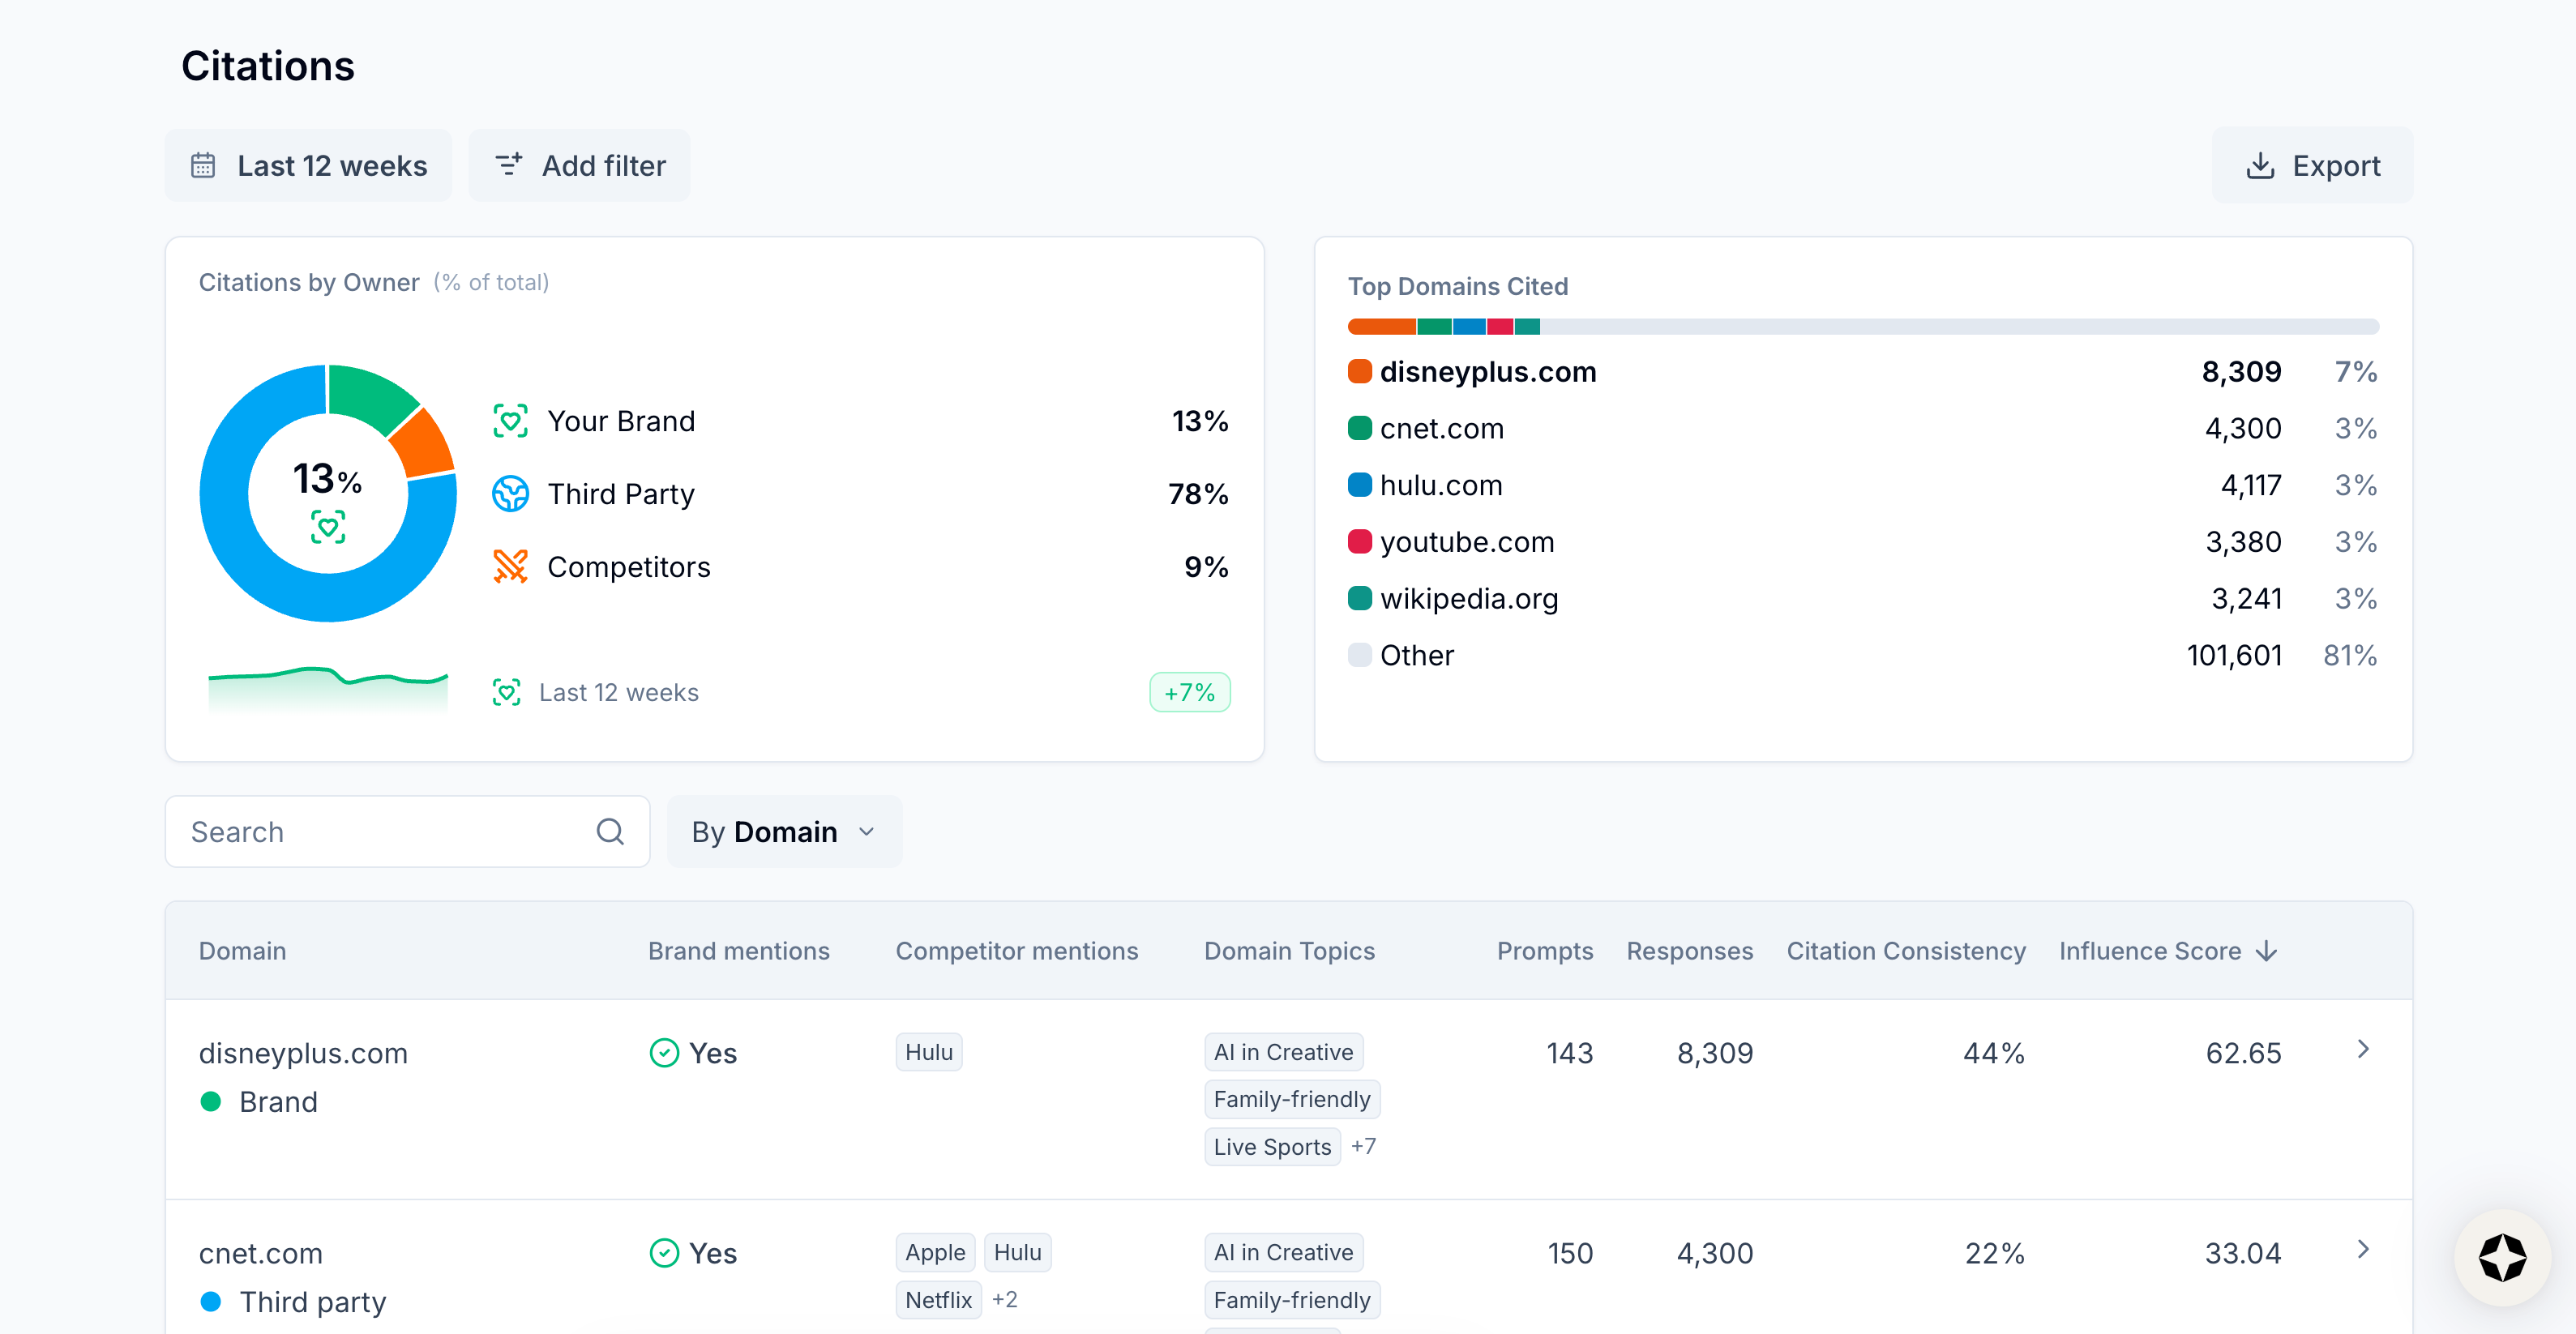
Task: Click the orange disneyplus.com color swatch
Action: coord(1359,372)
